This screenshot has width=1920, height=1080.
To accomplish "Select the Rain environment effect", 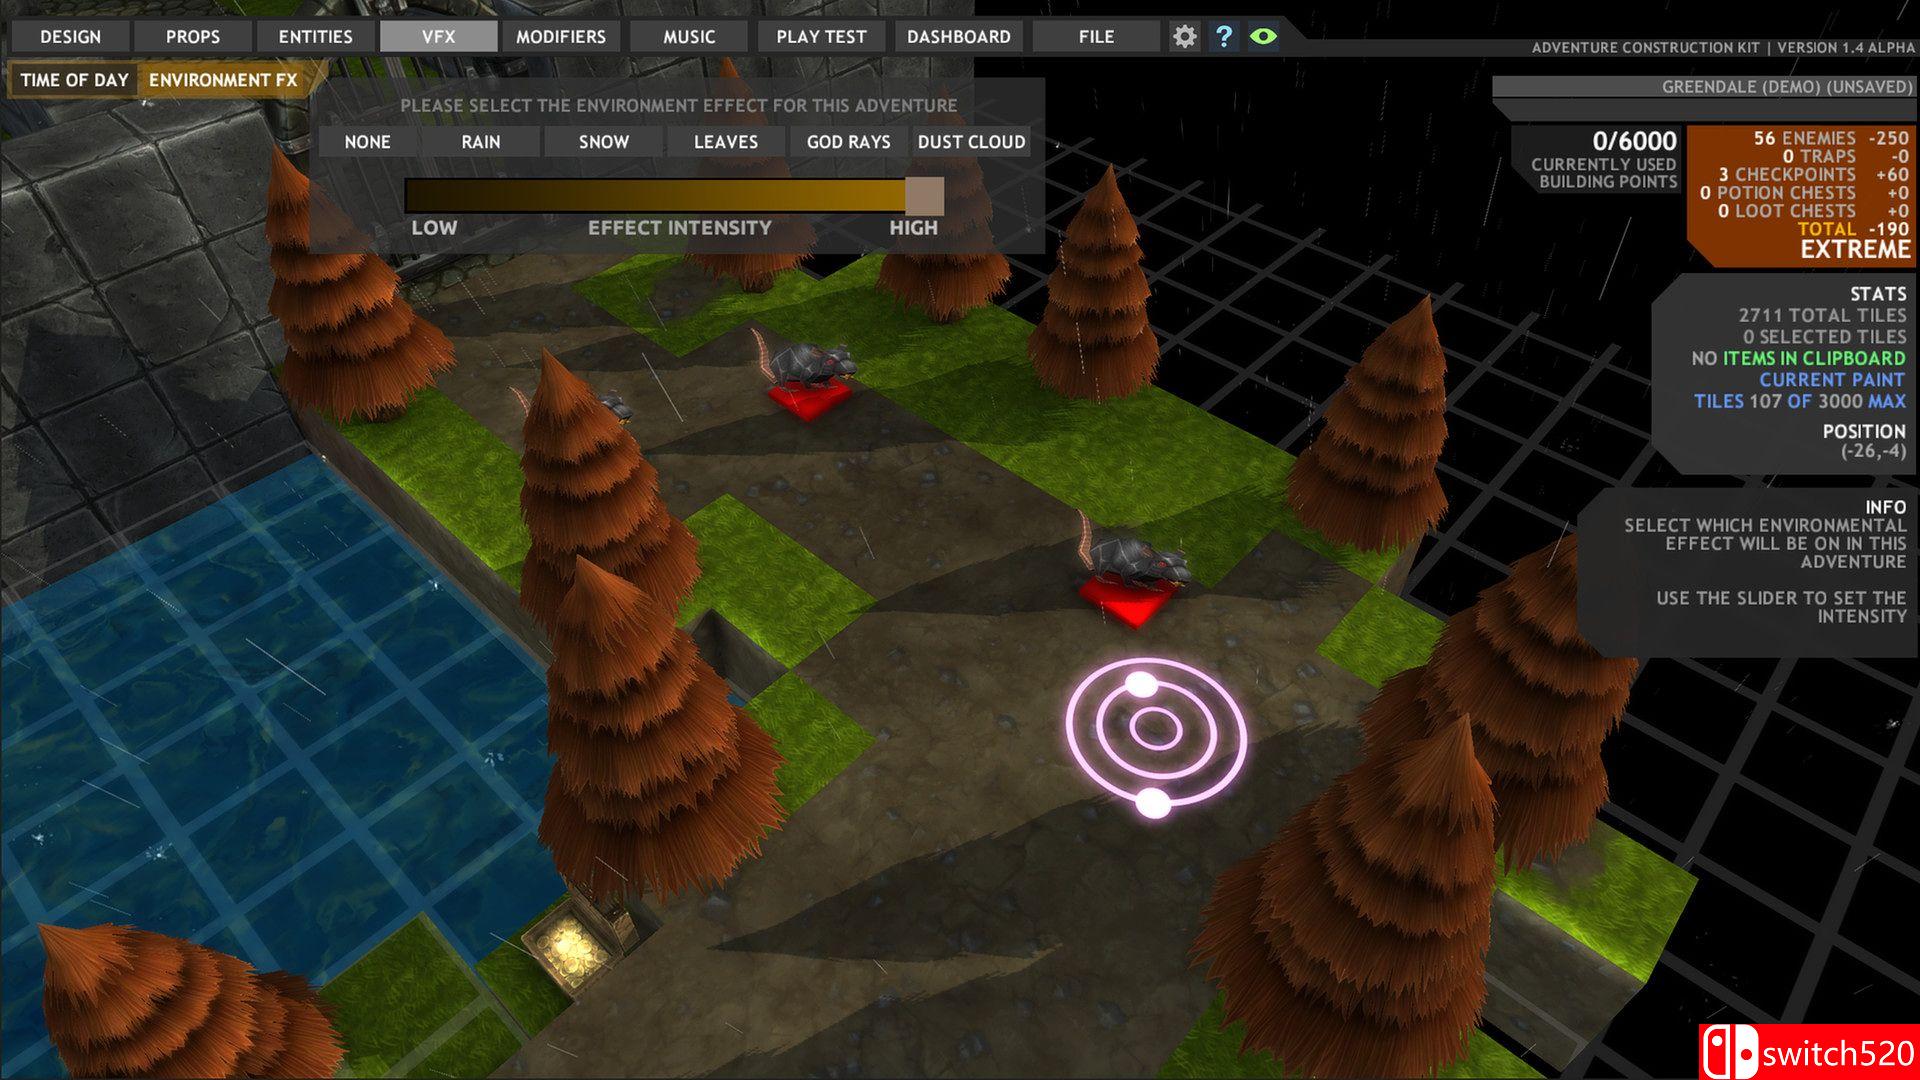I will 480,142.
